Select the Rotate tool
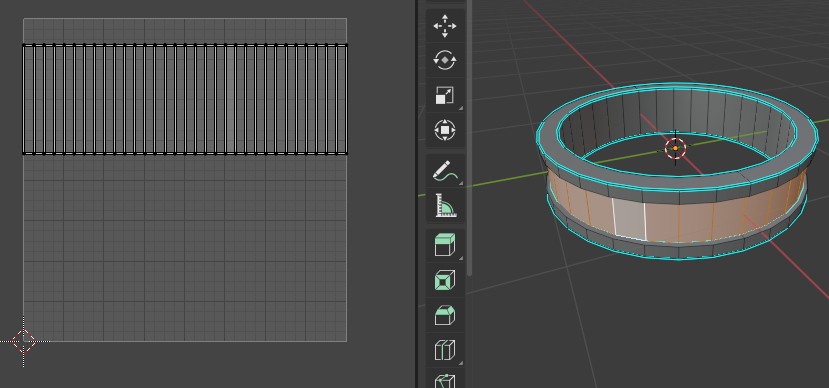 445,60
